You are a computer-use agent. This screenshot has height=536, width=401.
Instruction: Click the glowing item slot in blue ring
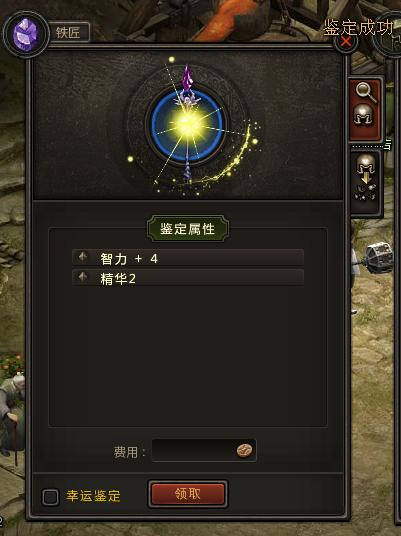pyautogui.click(x=187, y=125)
